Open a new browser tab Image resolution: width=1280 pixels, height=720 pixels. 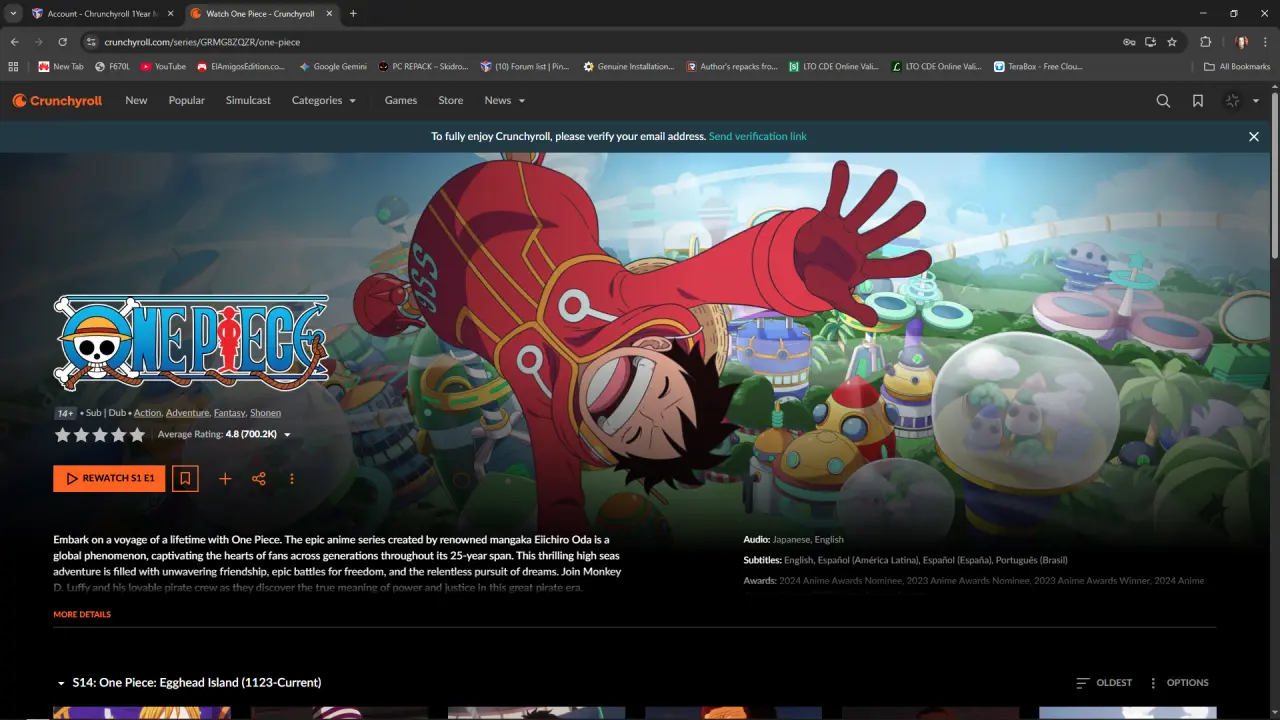pyautogui.click(x=353, y=14)
